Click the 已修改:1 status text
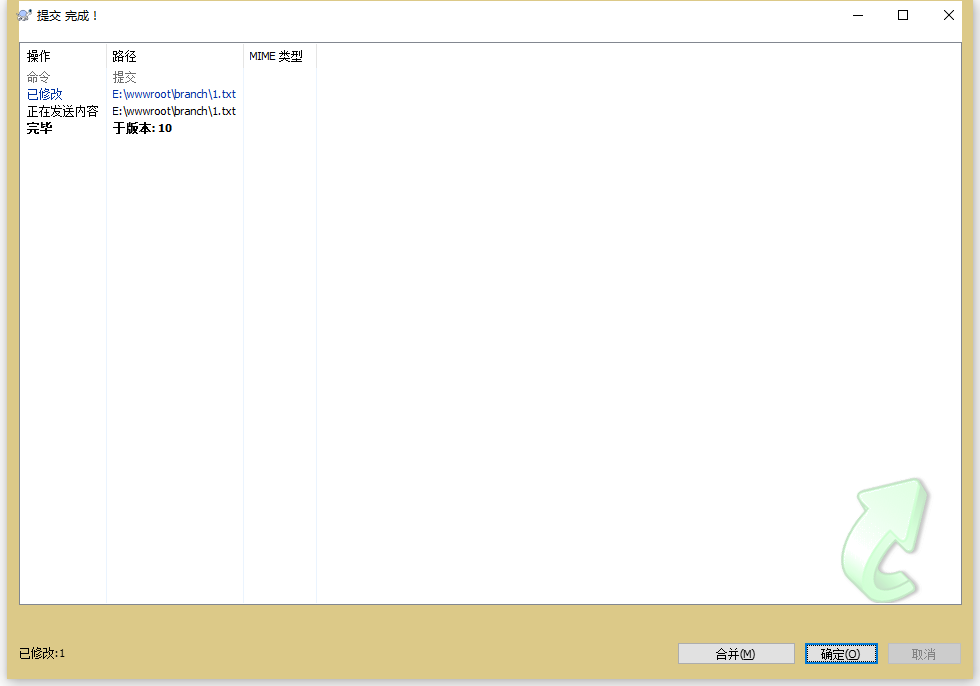Viewport: 980px width, 686px height. tap(42, 654)
